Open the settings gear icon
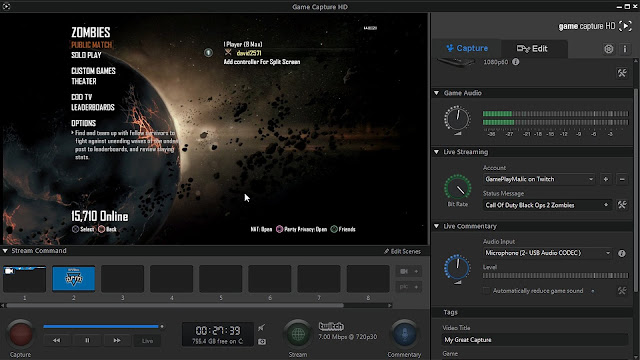 click(609, 49)
